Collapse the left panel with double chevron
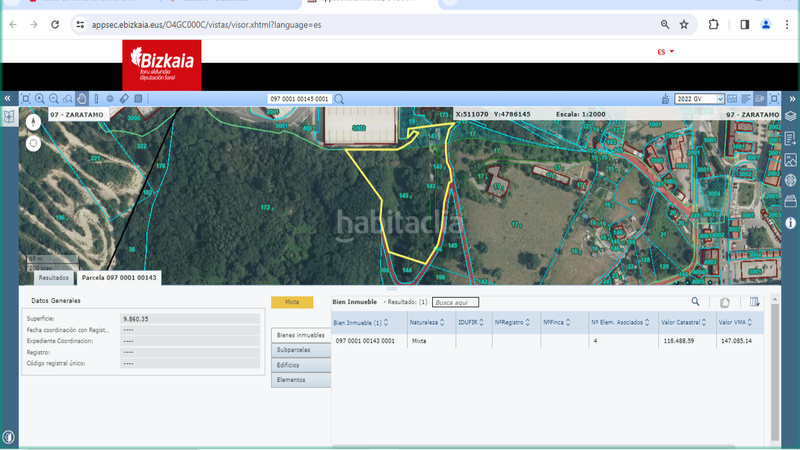Viewport: 800px width, 450px height. coord(8,99)
